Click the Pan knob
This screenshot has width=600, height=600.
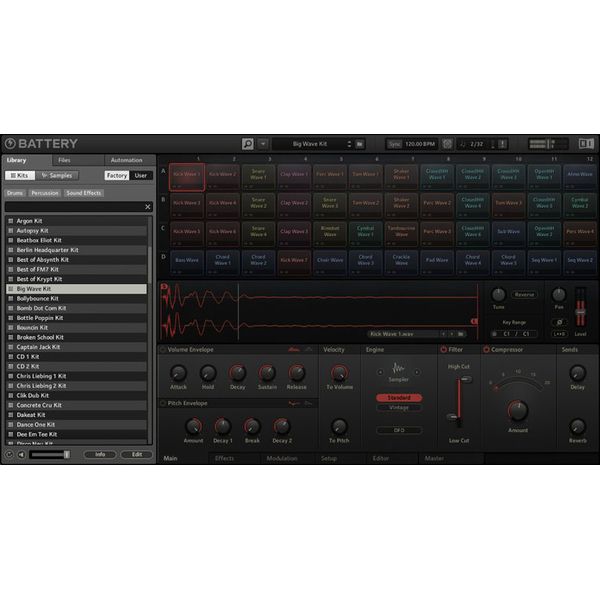pos(559,295)
